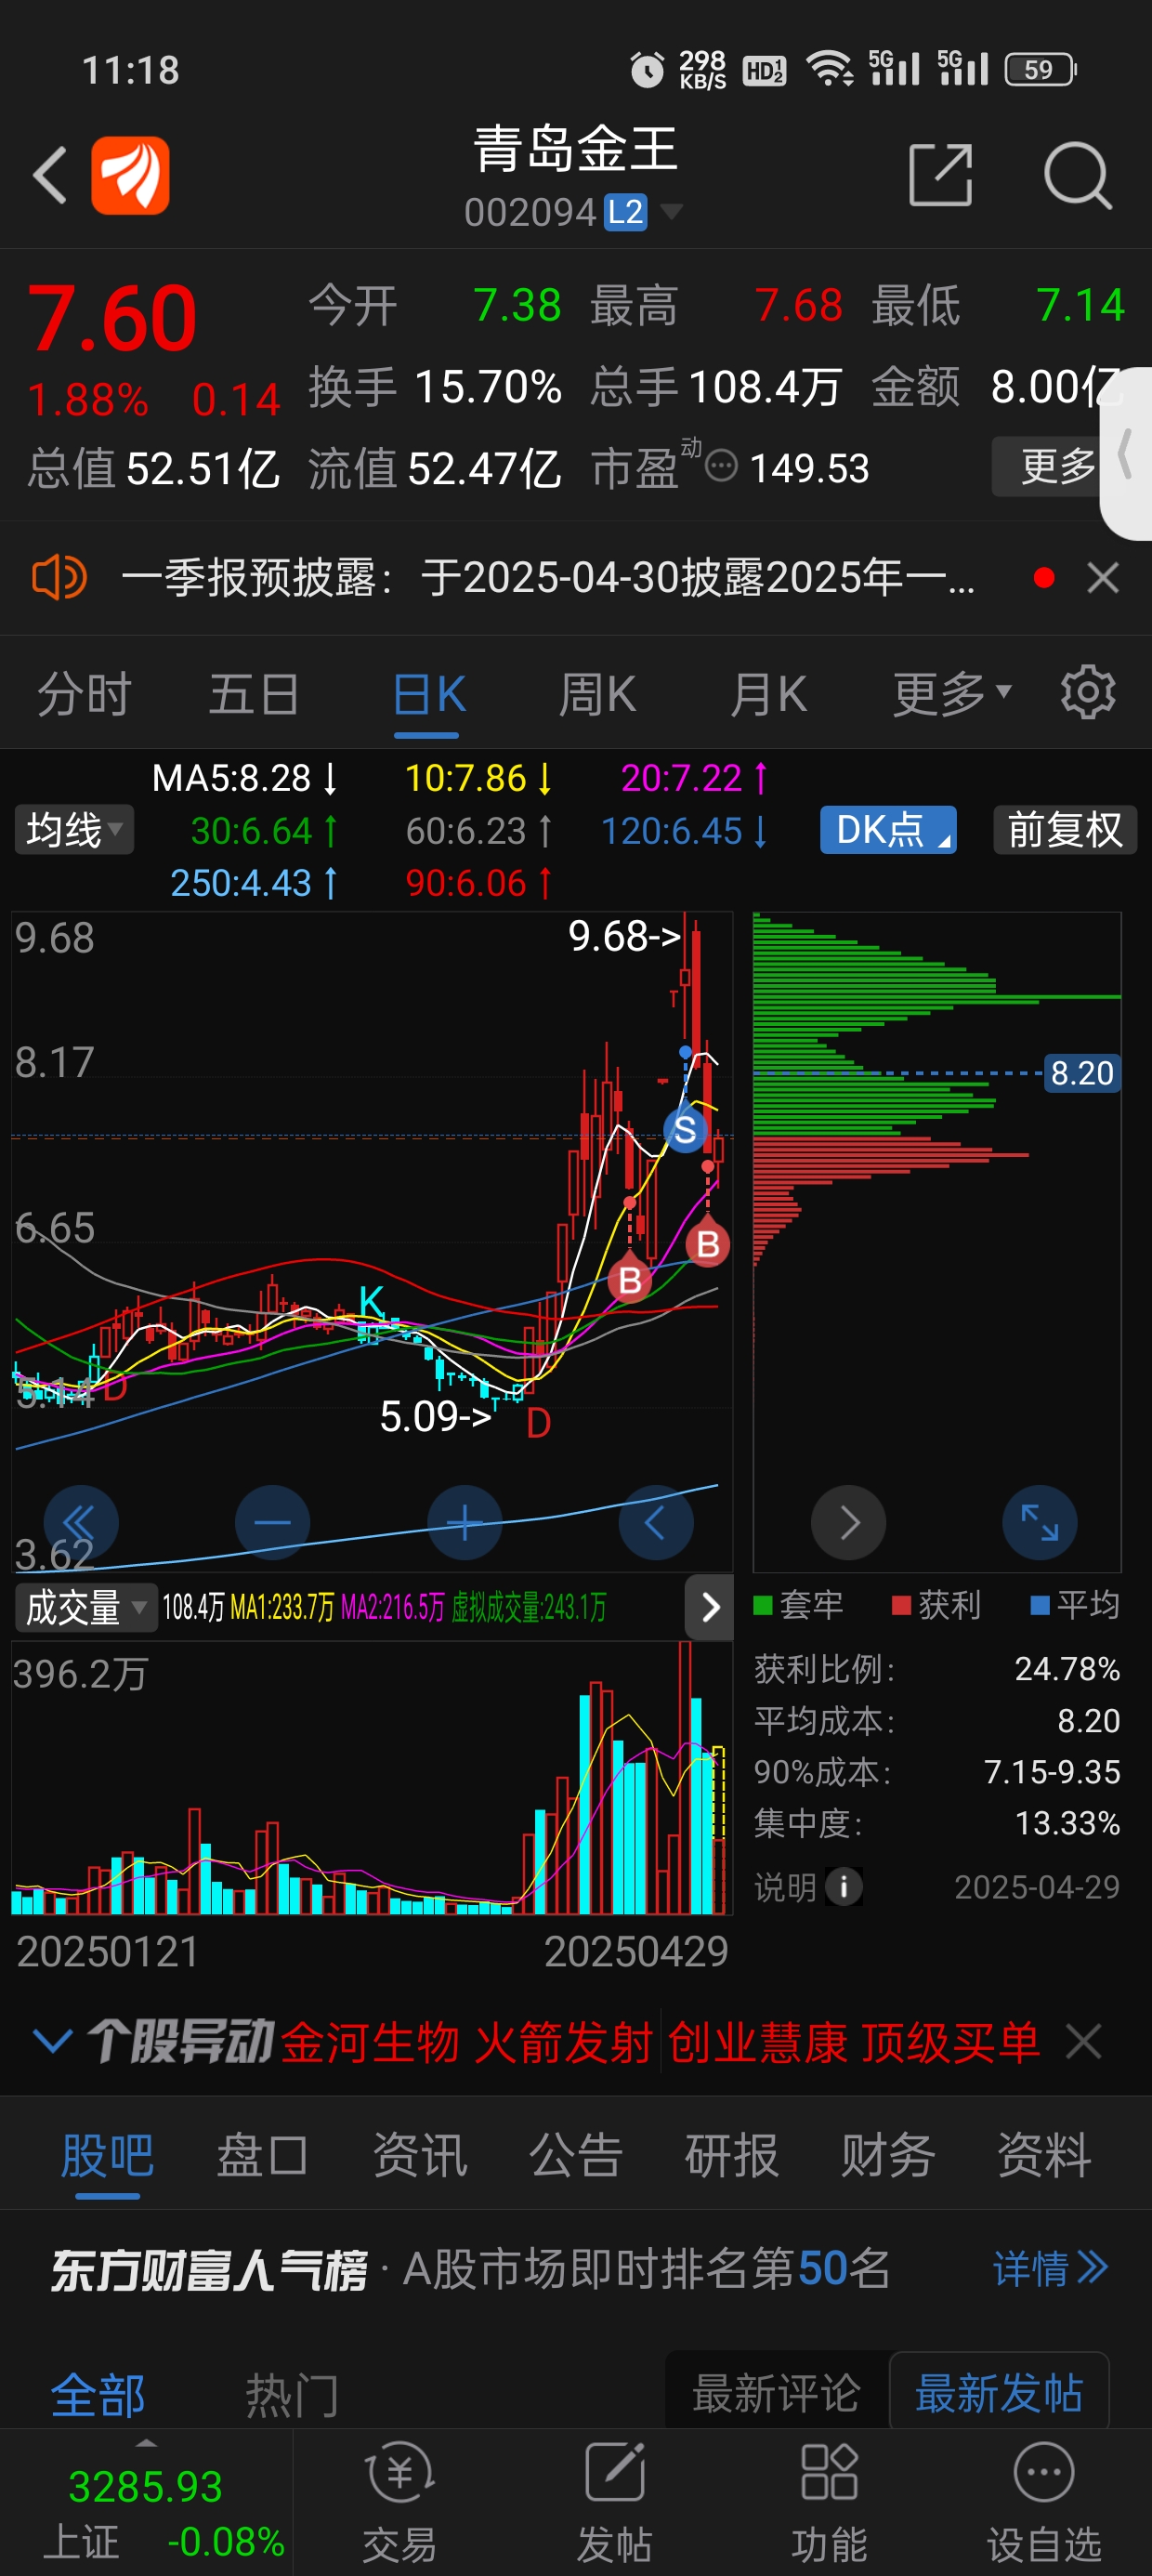
Task: Open the 均线 indicator dropdown
Action: point(74,830)
